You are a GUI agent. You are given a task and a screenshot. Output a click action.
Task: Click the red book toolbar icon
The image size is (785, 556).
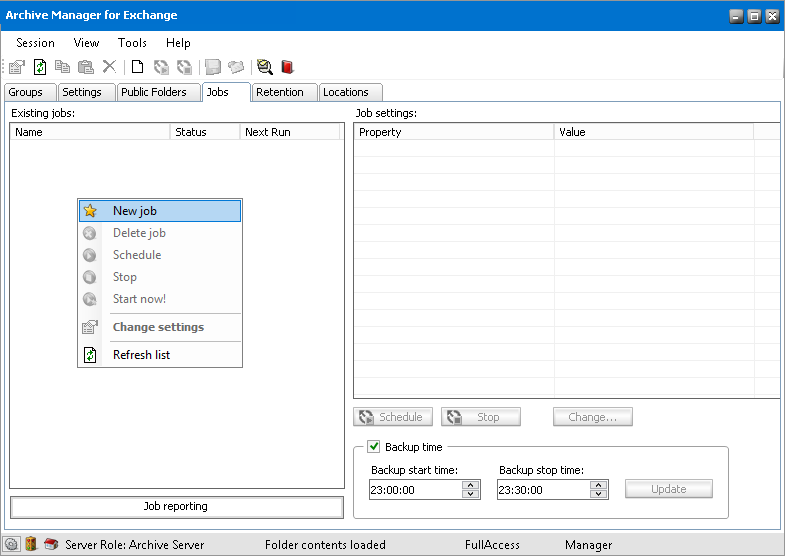coord(287,67)
